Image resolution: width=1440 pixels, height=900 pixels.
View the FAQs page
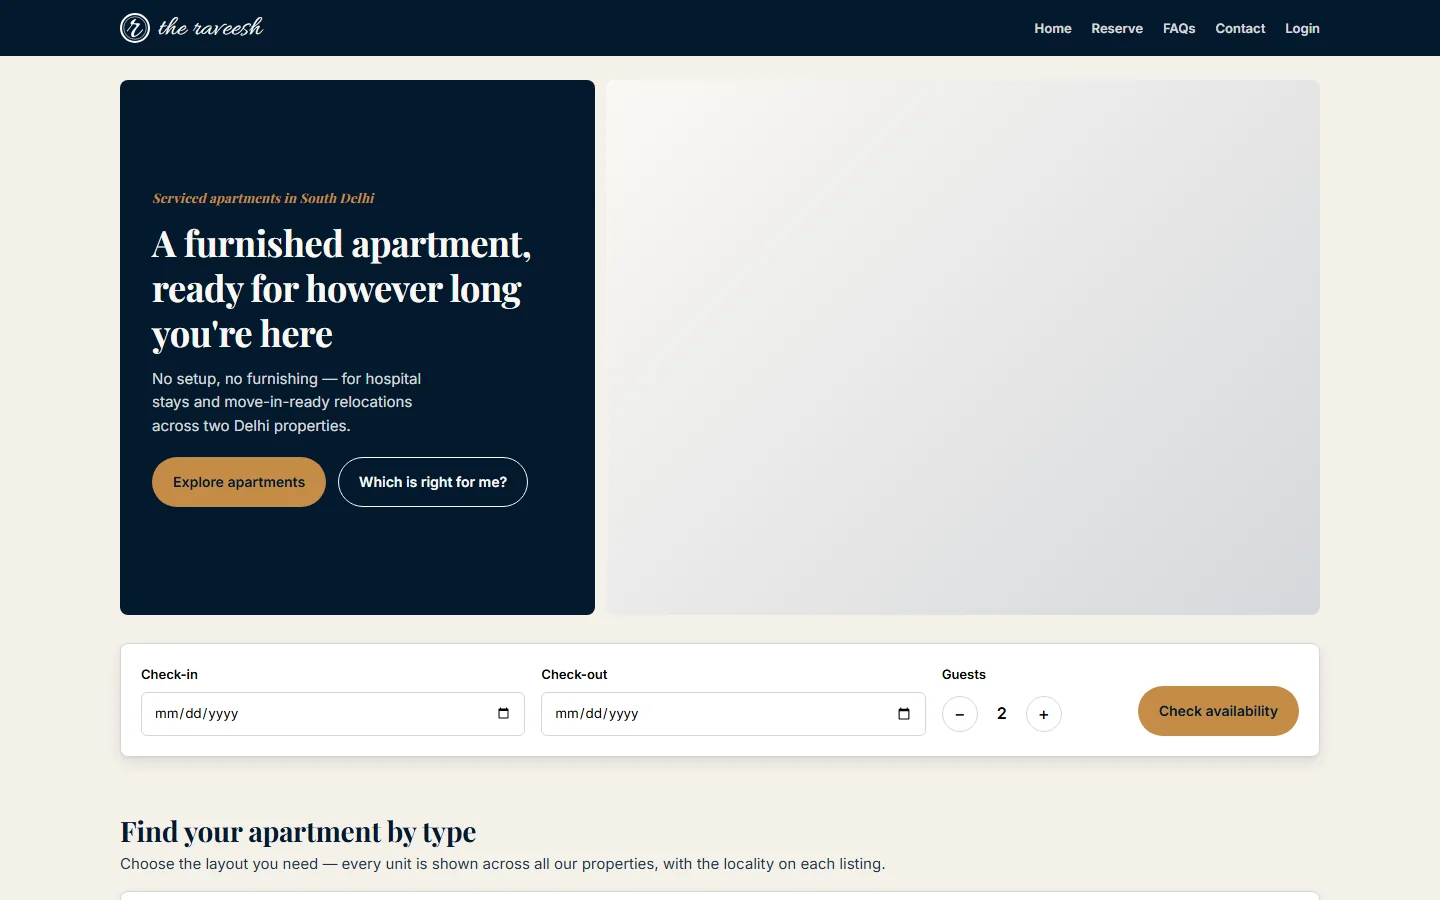[1179, 28]
